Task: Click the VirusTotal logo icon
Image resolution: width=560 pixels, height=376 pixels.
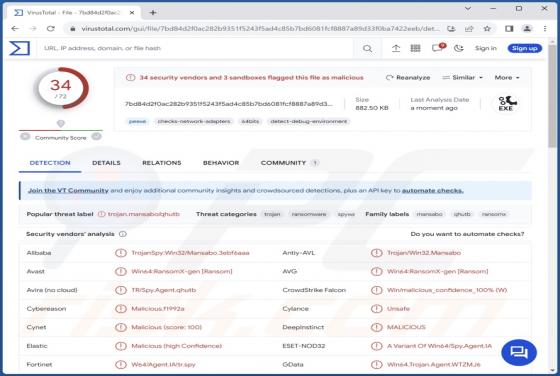Action: [19, 48]
